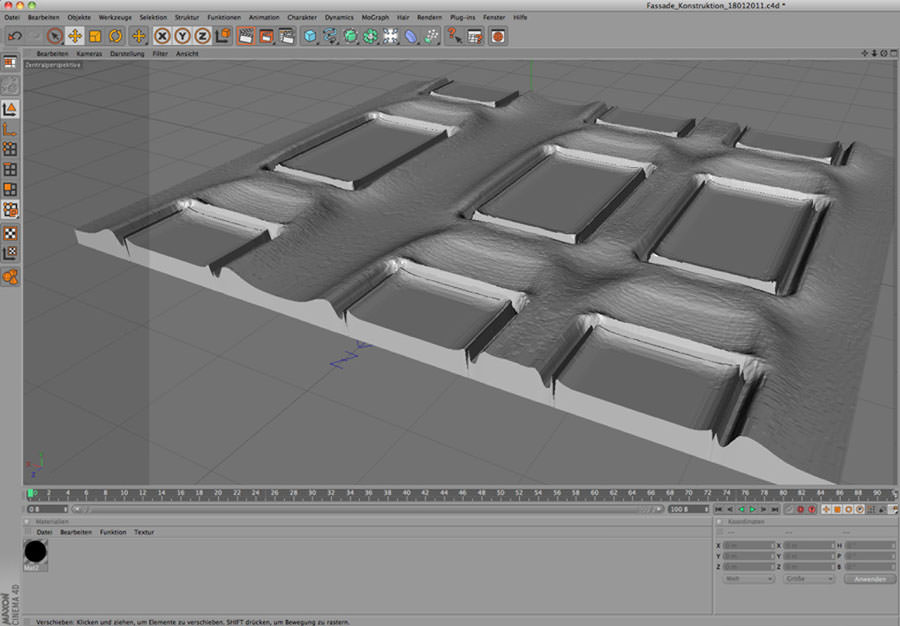This screenshot has width=900, height=626.
Task: Toggle automatic keyframing button
Action: [812, 509]
